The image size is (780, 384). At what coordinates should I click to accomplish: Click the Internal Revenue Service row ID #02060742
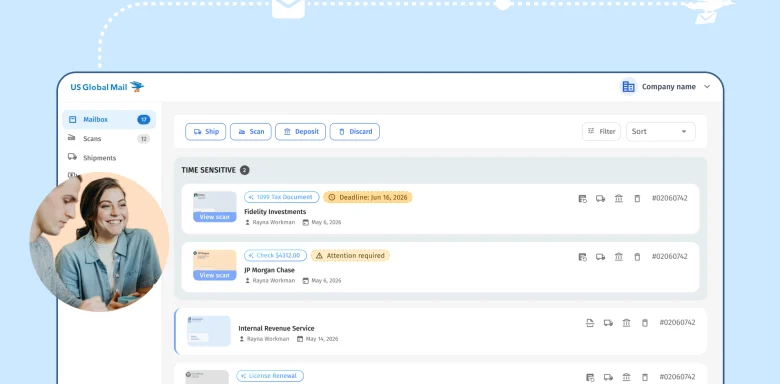[678, 322]
